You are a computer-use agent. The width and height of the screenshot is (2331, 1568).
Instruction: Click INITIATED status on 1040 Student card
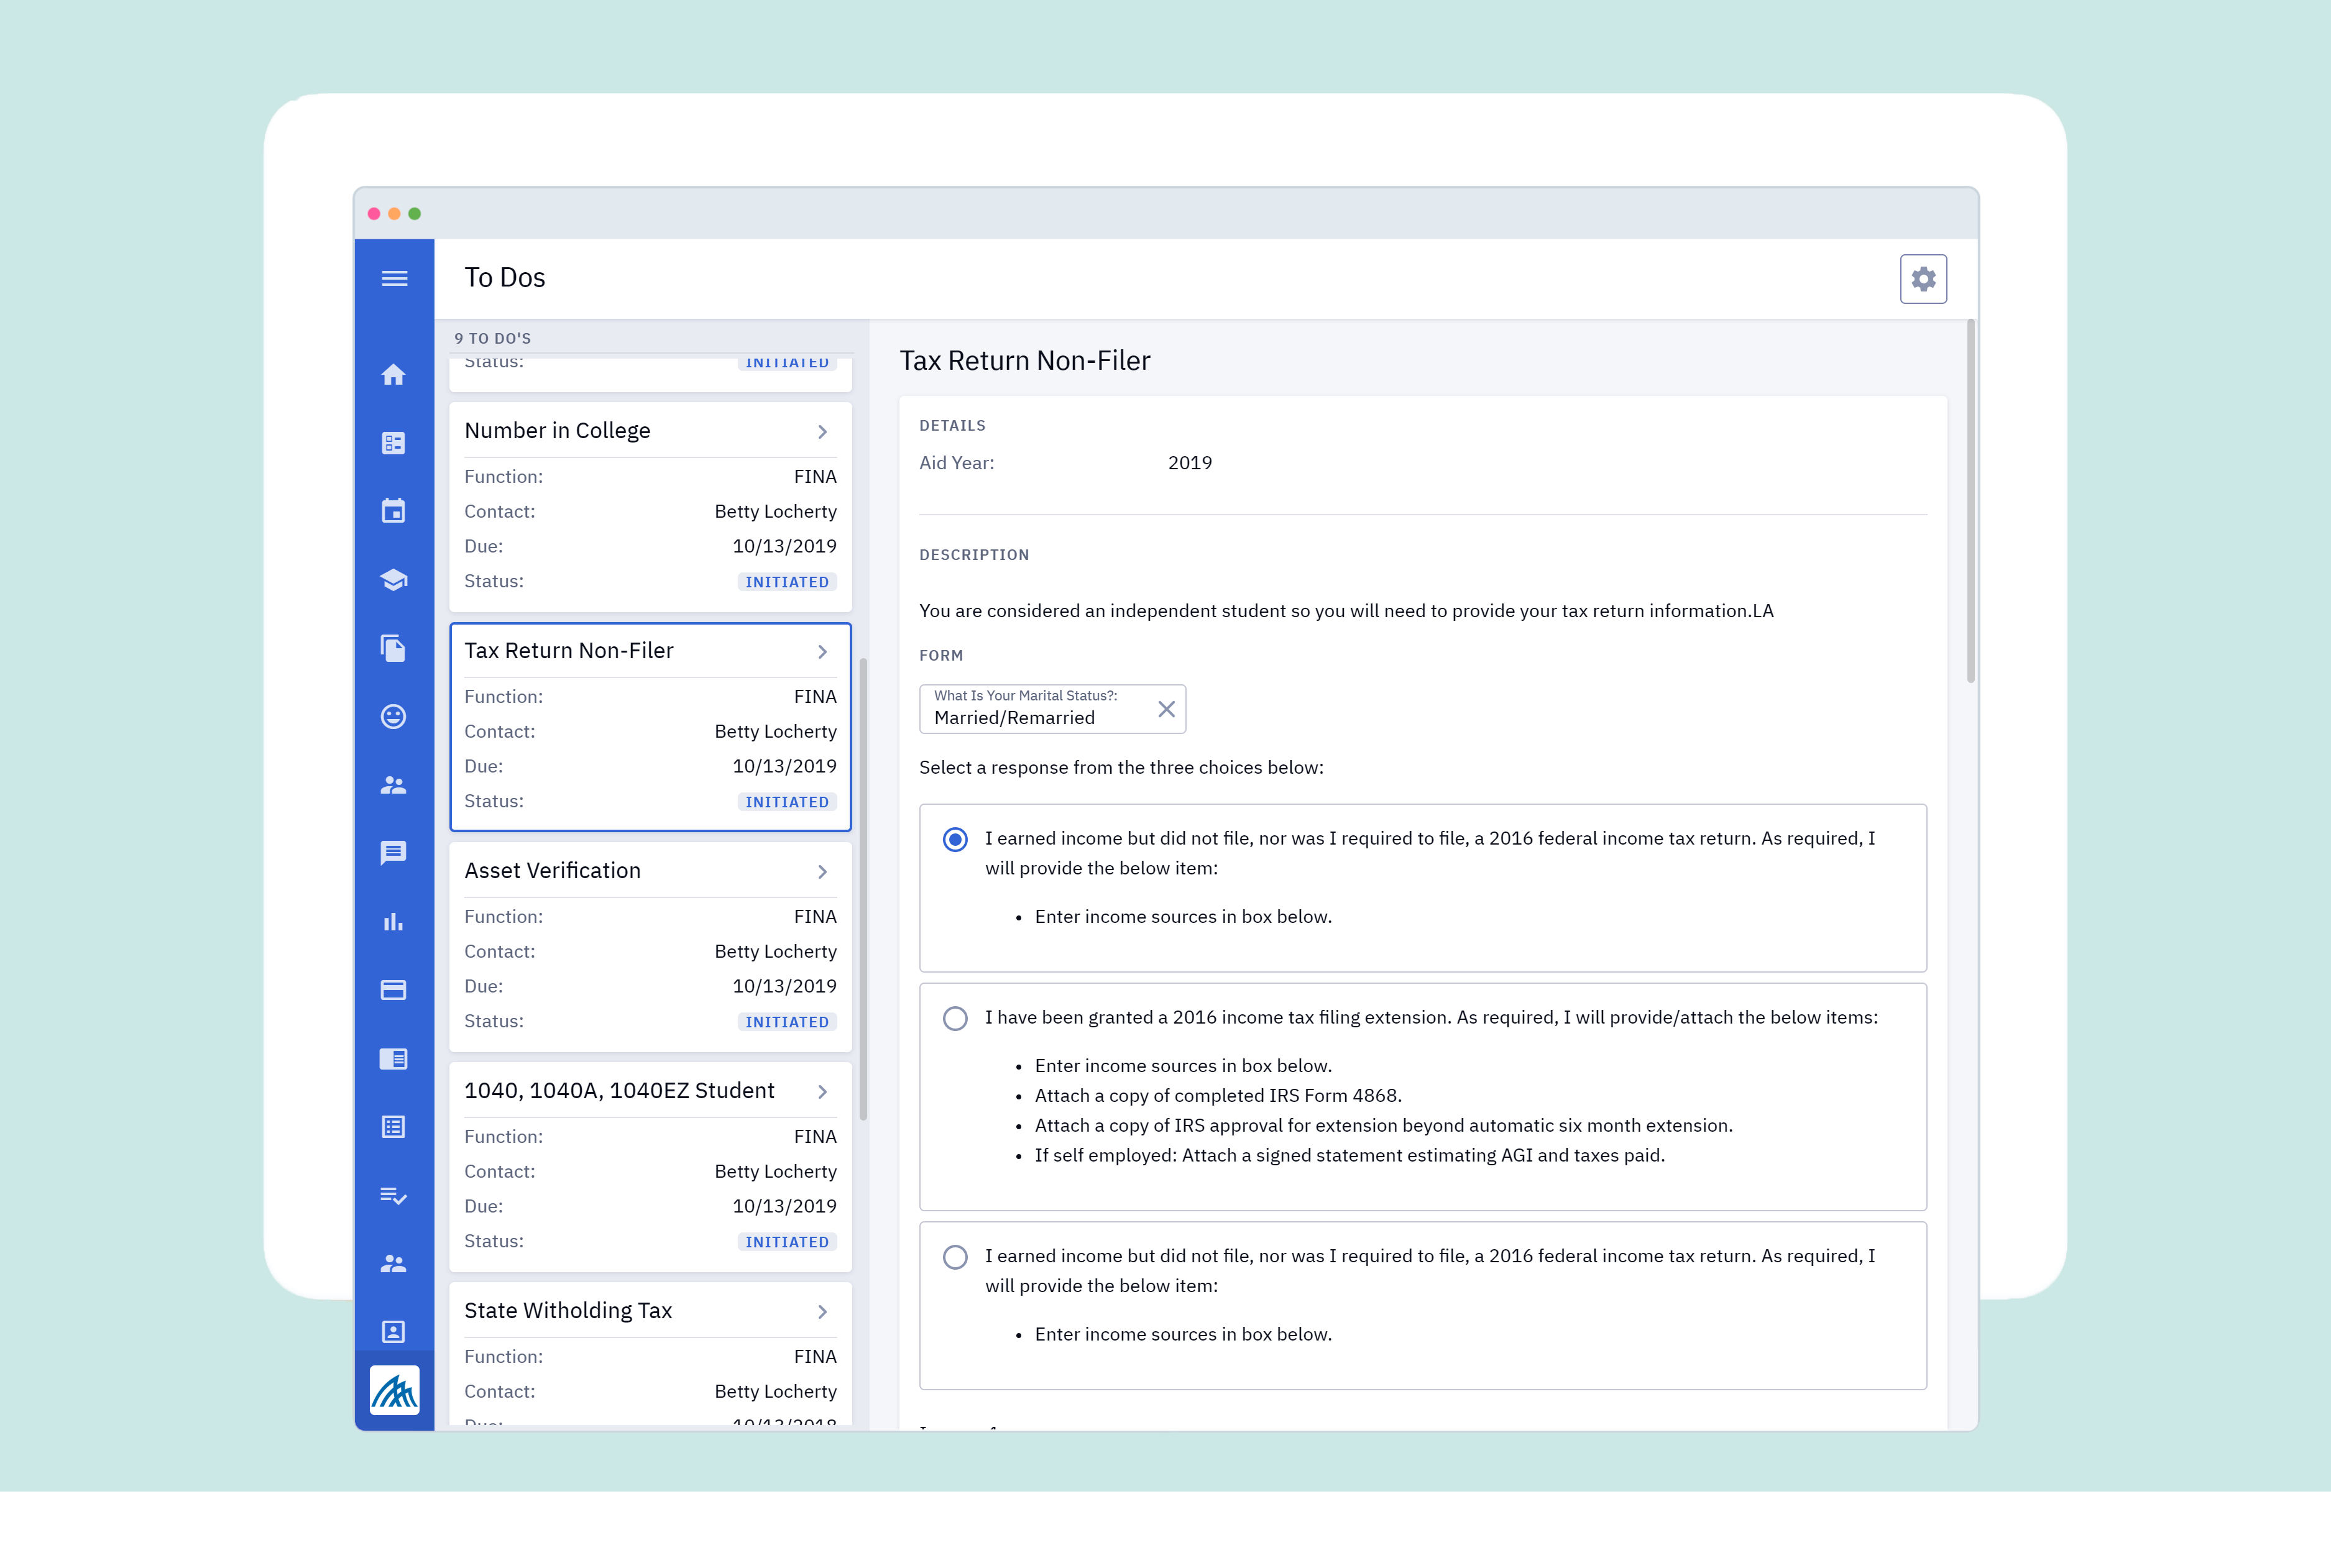pos(787,1242)
